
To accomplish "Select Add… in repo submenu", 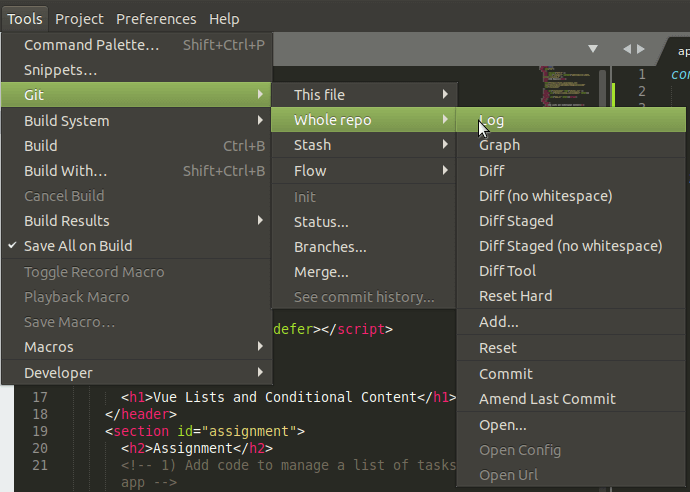I will coord(571,322).
